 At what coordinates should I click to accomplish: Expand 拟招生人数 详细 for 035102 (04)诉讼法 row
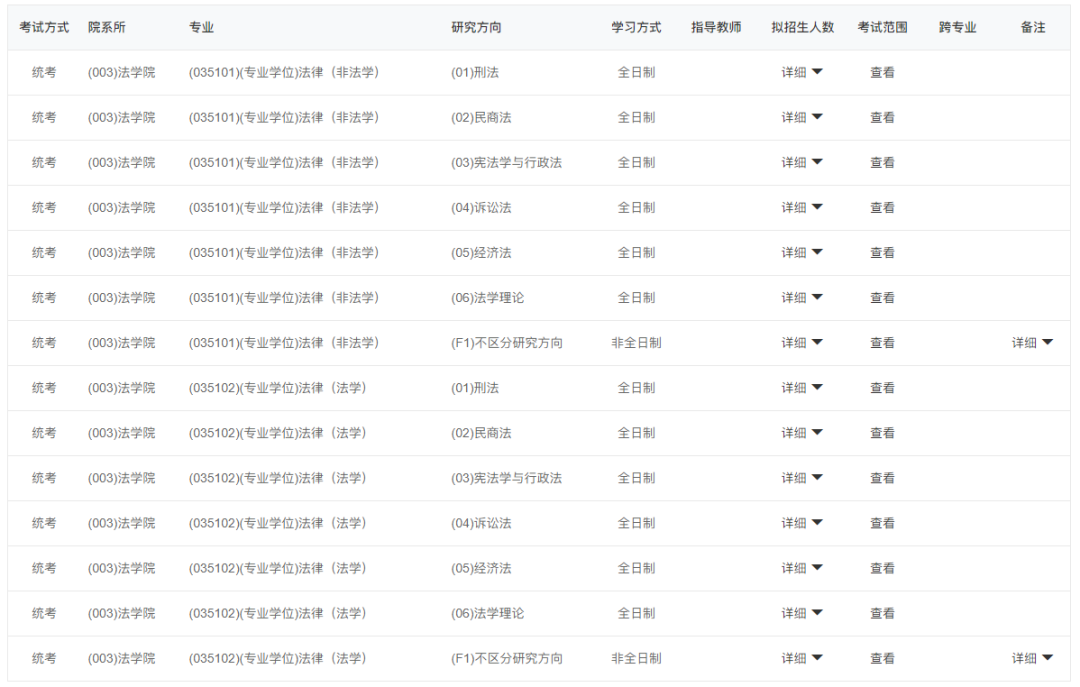point(802,523)
